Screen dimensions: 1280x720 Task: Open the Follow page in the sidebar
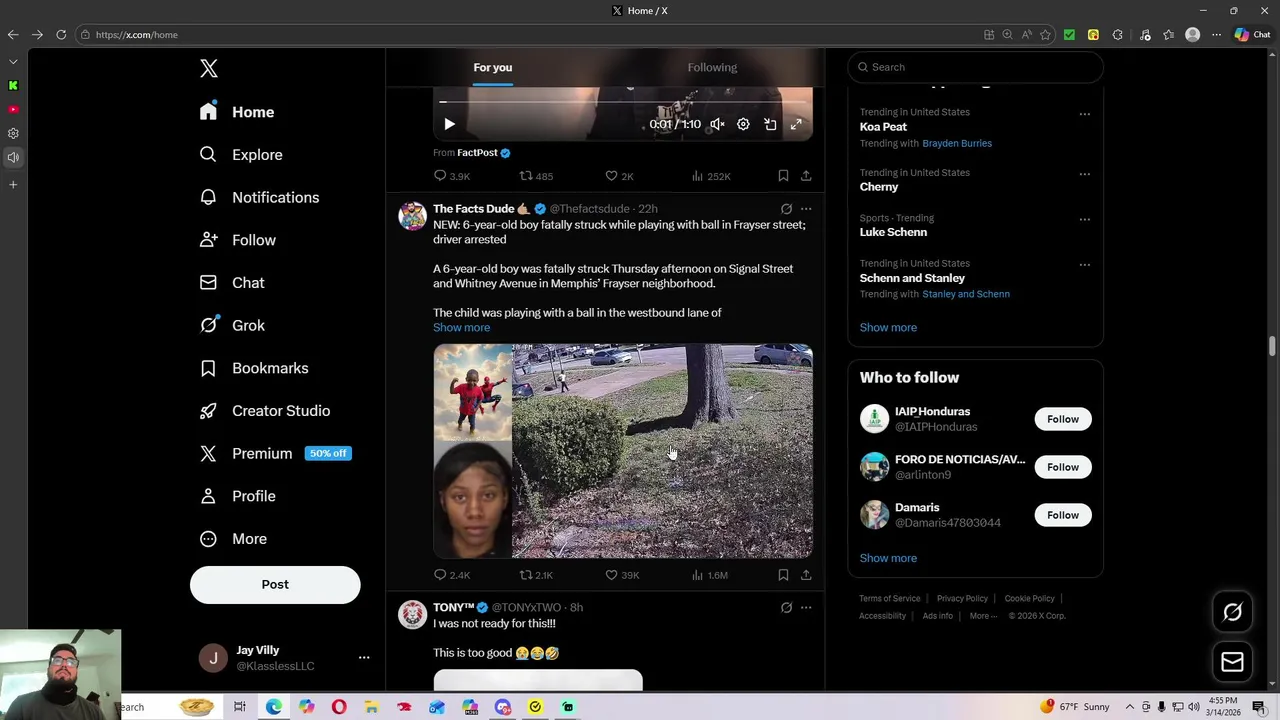tap(238, 240)
